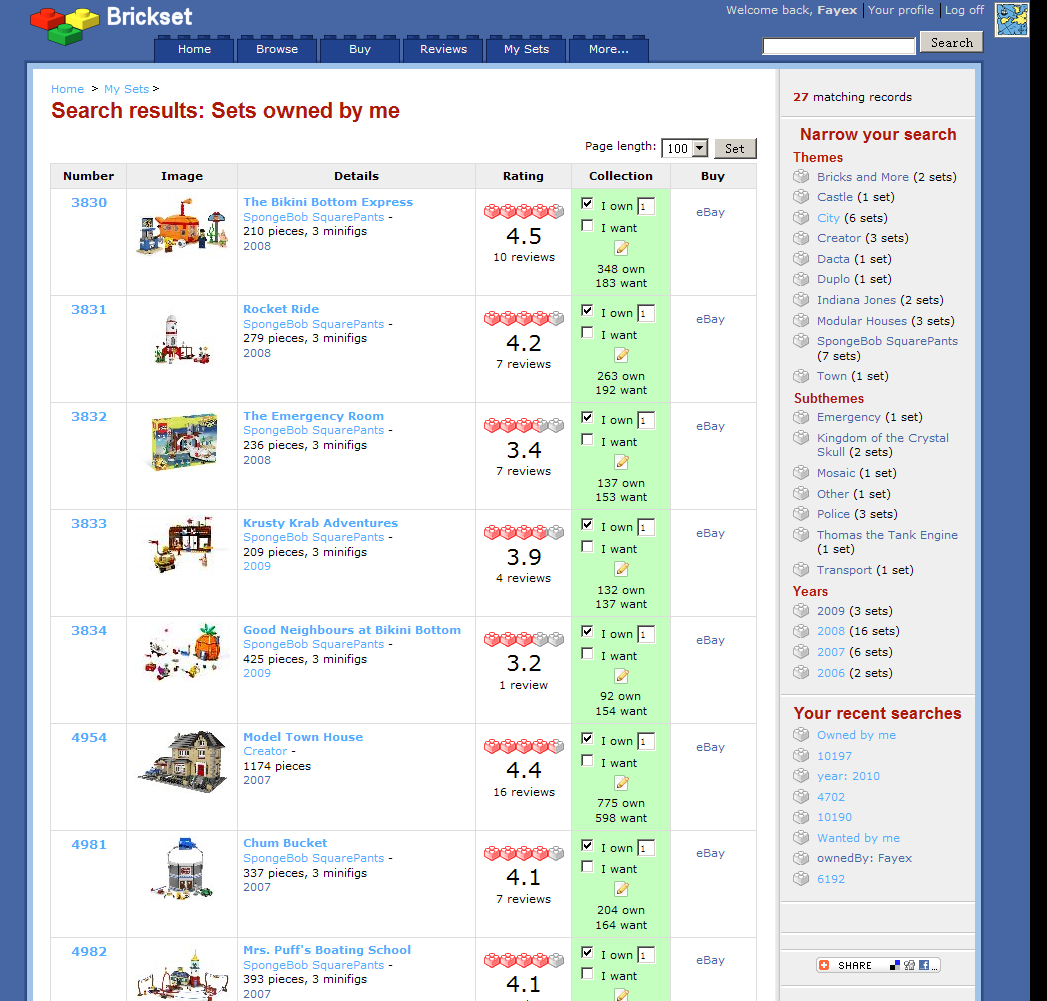Viewport: 1047px width, 1001px height.
Task: Open the Reviews menu tab
Action: (x=443, y=49)
